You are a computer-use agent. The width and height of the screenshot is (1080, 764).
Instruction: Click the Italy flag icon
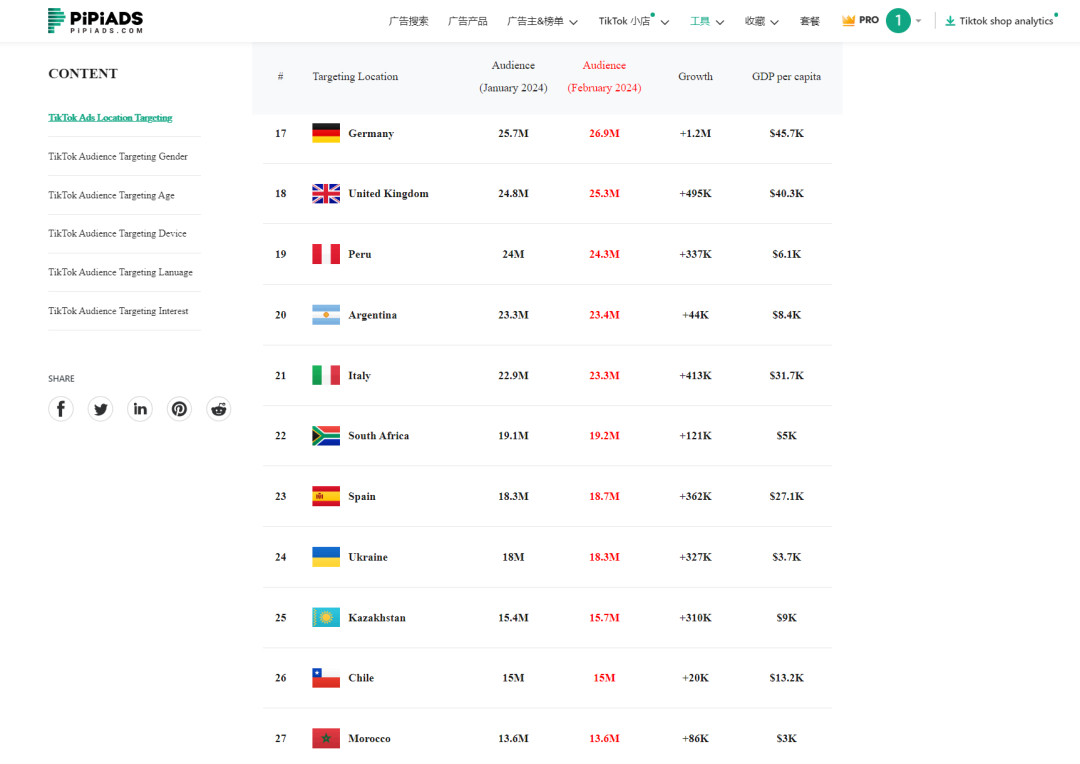click(x=326, y=375)
